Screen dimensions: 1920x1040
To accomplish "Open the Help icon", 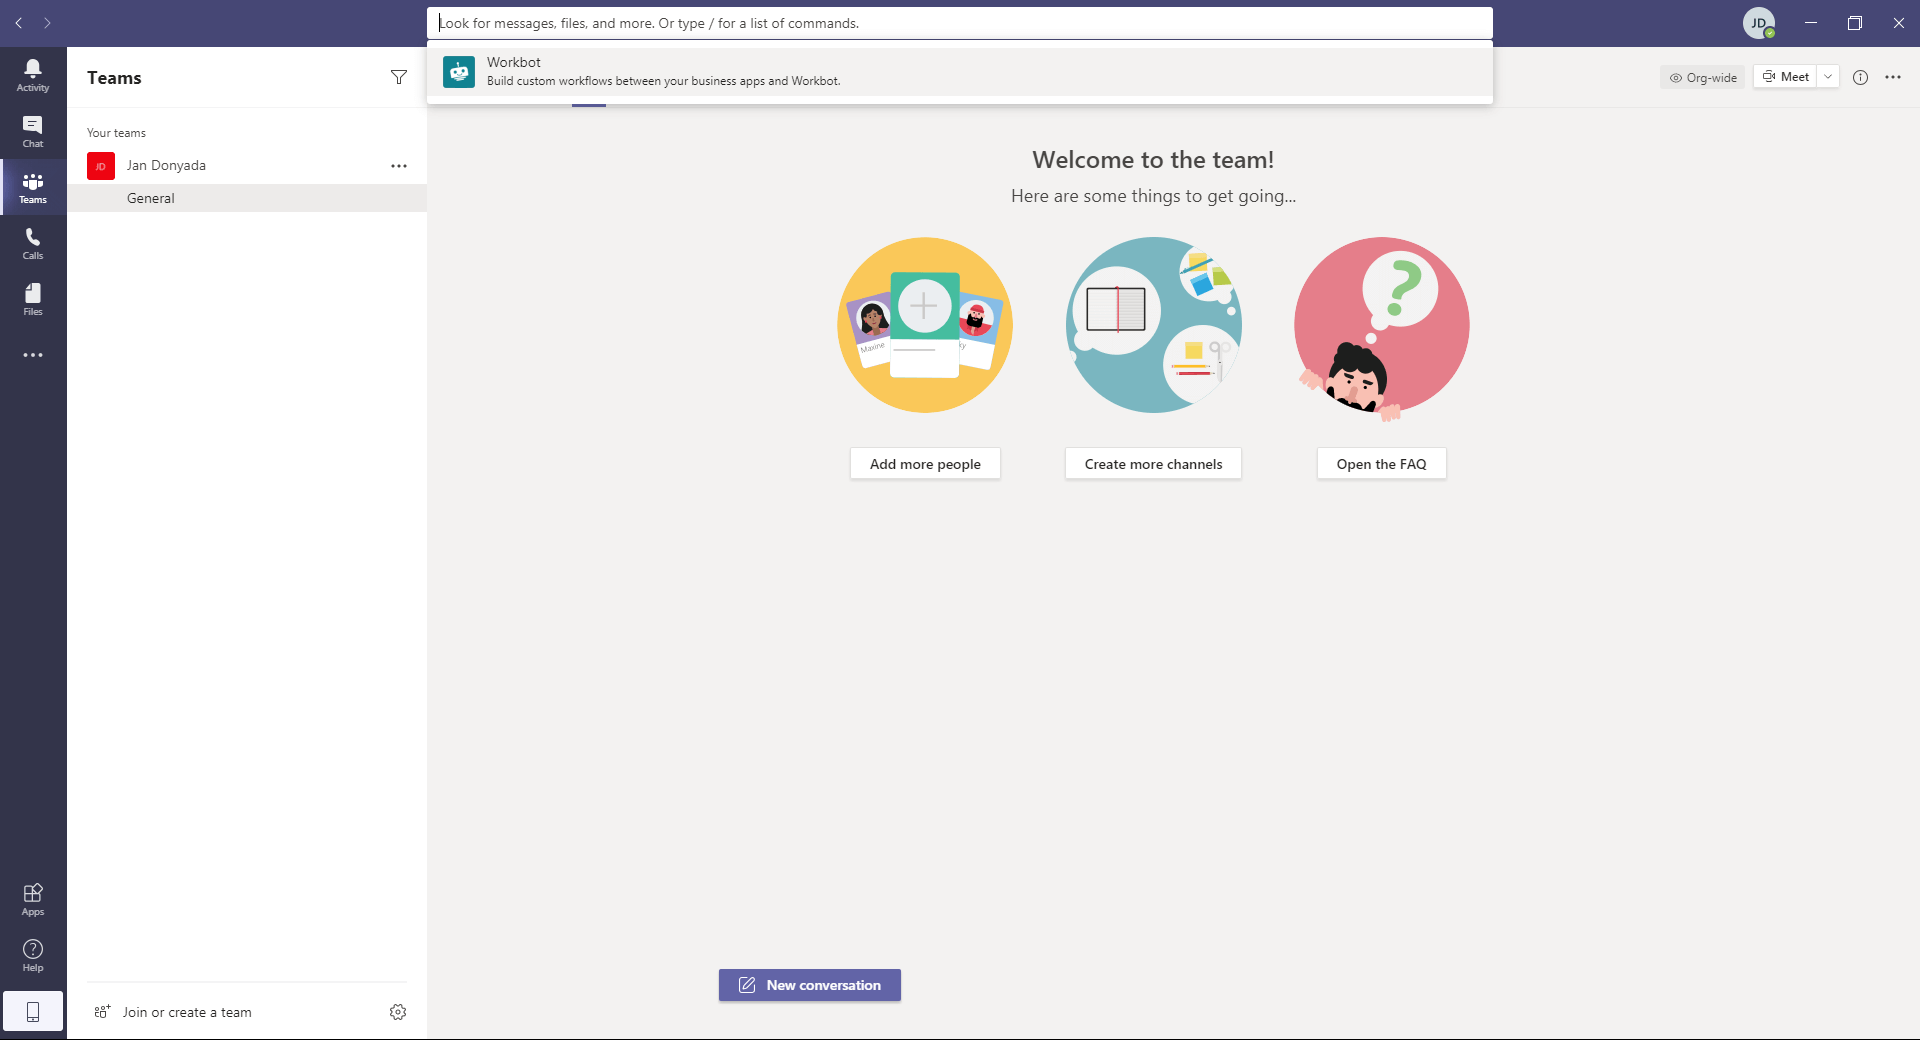I will pos(33,955).
